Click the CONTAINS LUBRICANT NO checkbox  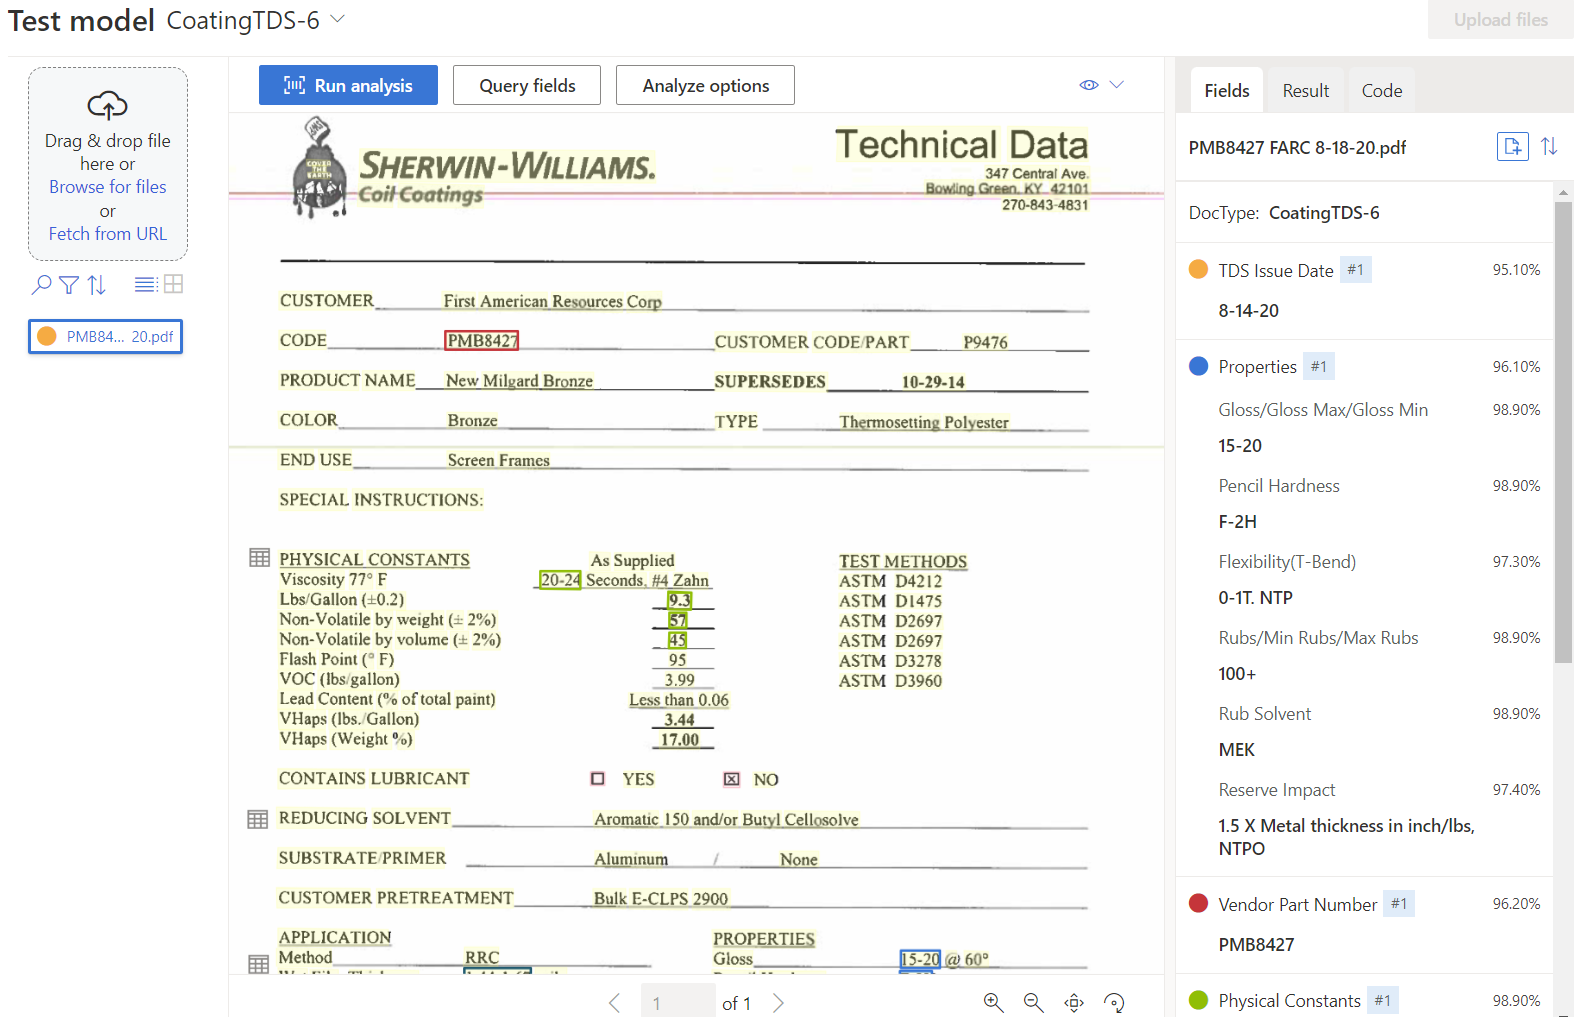click(x=732, y=779)
